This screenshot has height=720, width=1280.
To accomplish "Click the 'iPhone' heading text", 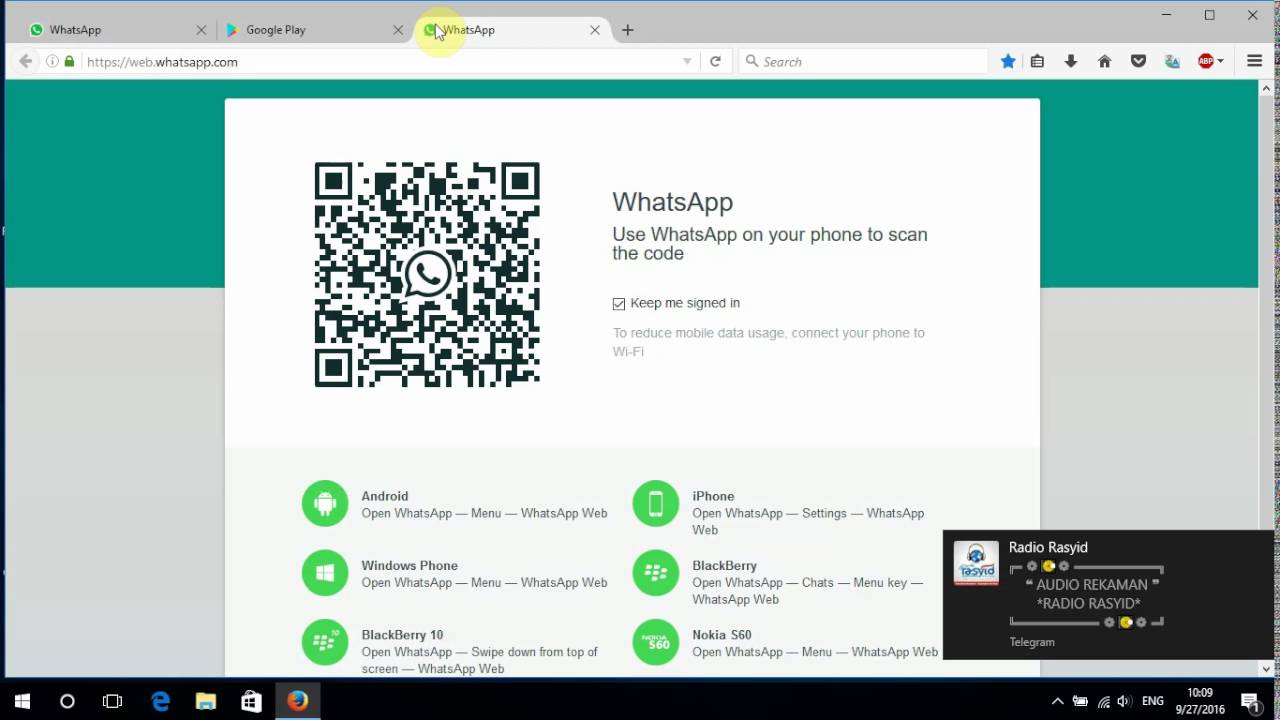I will pyautogui.click(x=713, y=496).
